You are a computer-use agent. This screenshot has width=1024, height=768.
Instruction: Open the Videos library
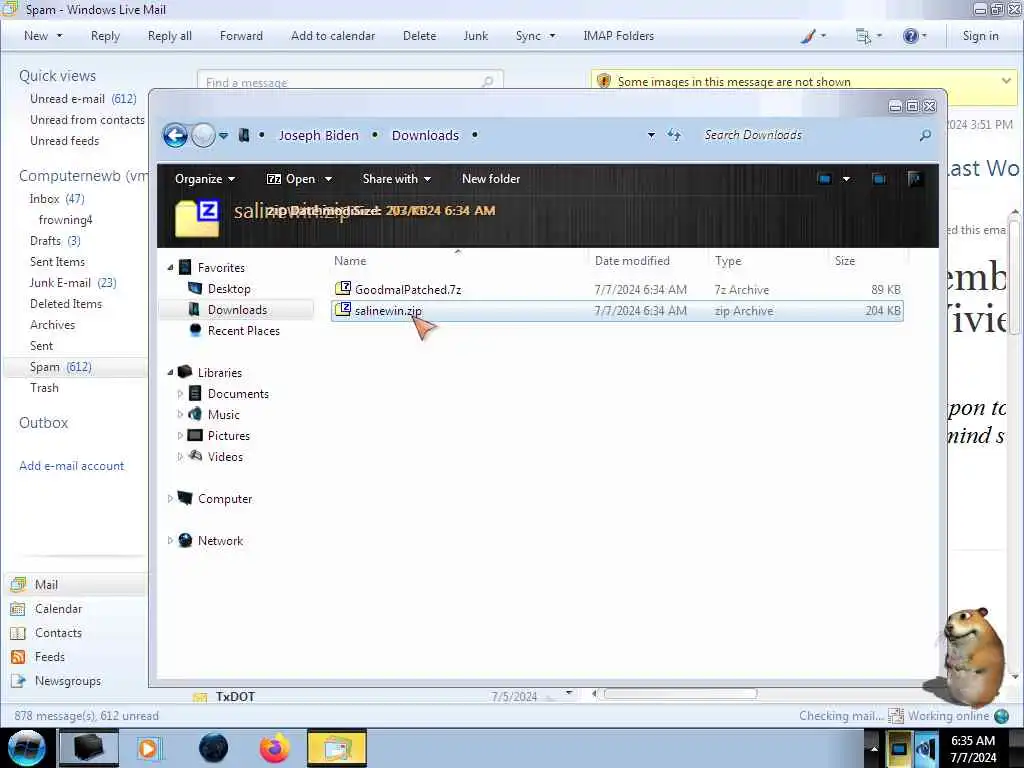(x=225, y=456)
